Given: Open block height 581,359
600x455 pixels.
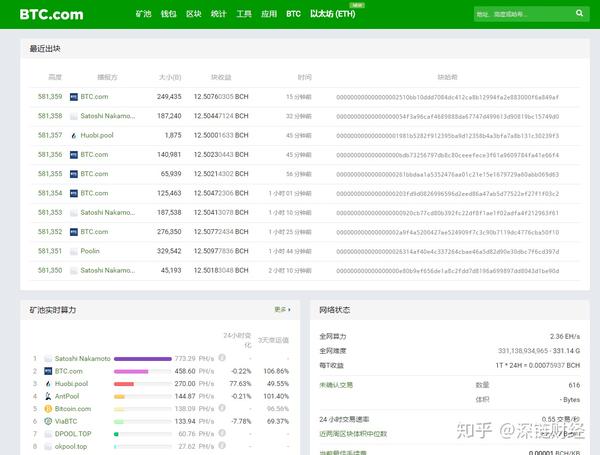Looking at the screenshot, I should 50,97.
